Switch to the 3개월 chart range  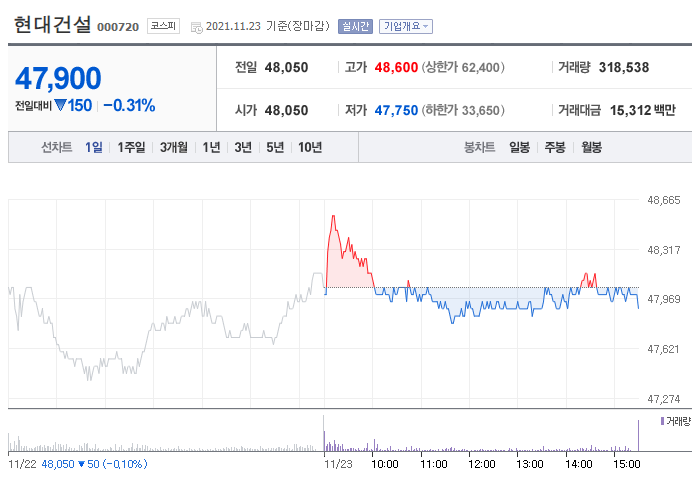[x=173, y=147]
